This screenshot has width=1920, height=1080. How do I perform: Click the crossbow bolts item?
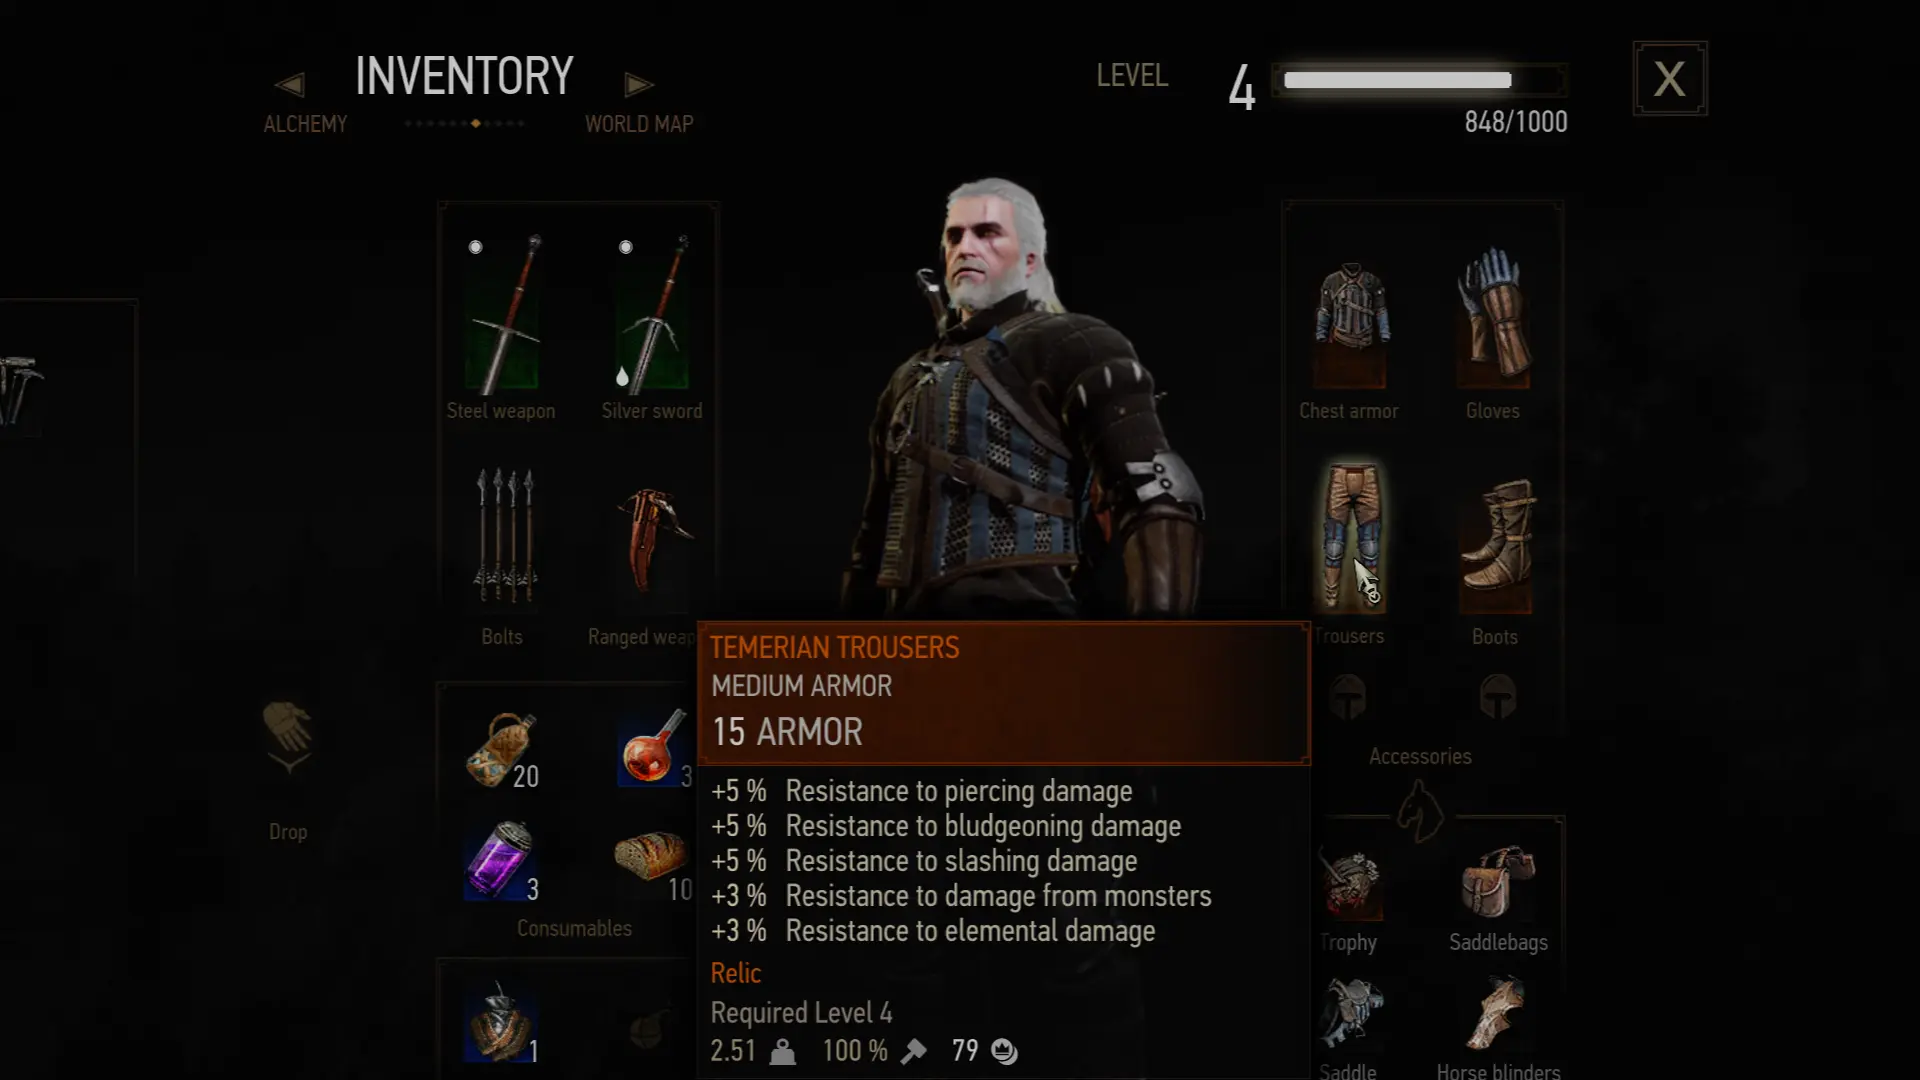(x=505, y=535)
